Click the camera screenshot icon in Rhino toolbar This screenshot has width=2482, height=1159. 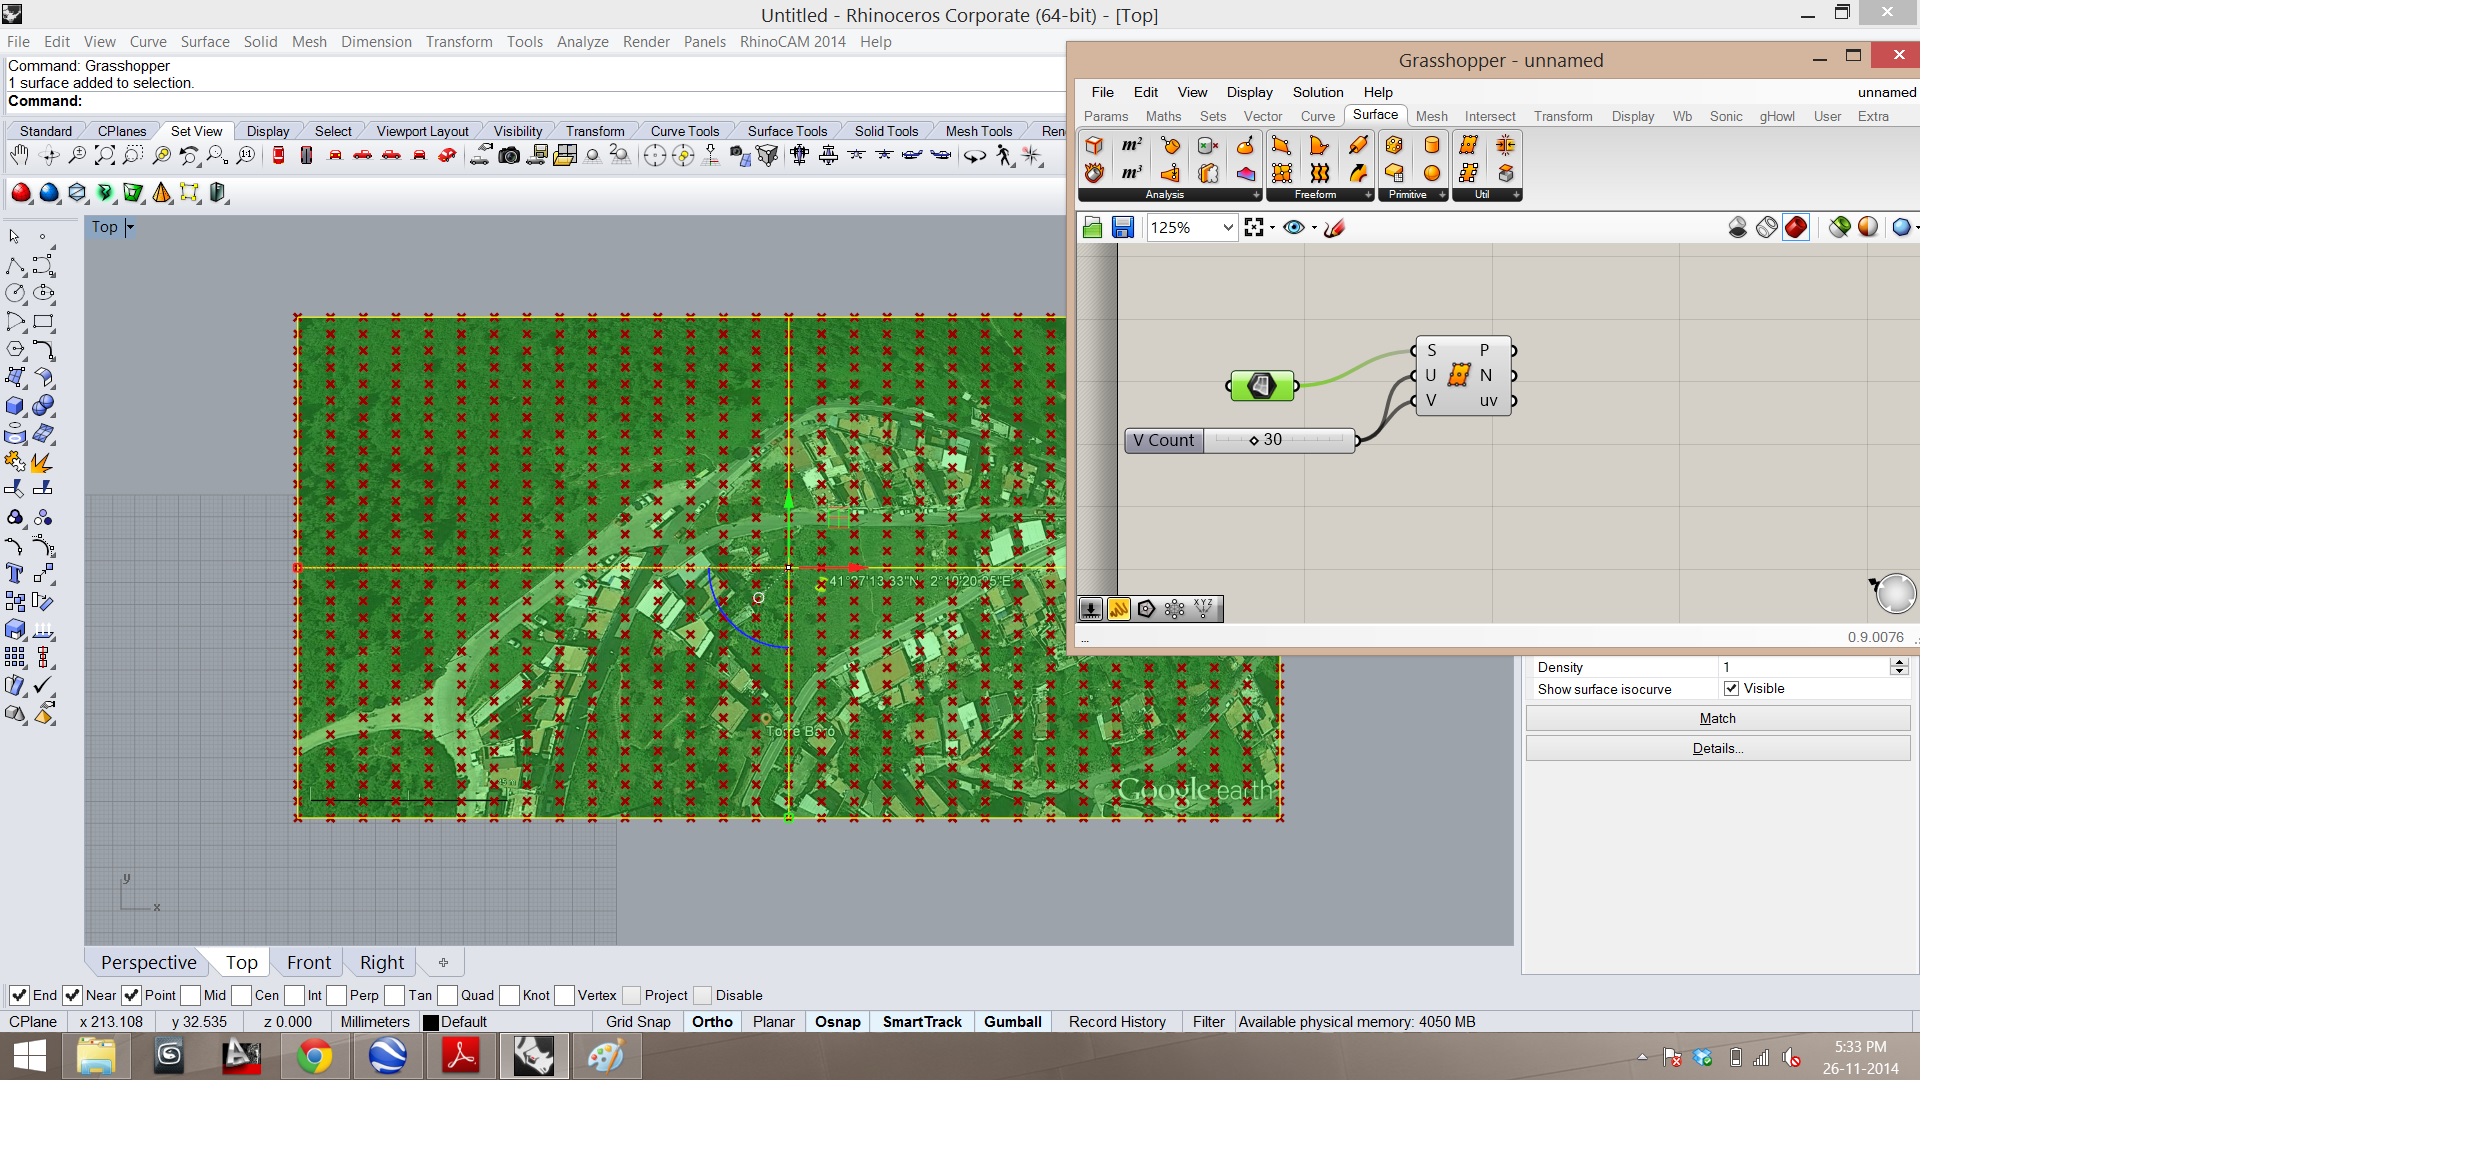509,156
